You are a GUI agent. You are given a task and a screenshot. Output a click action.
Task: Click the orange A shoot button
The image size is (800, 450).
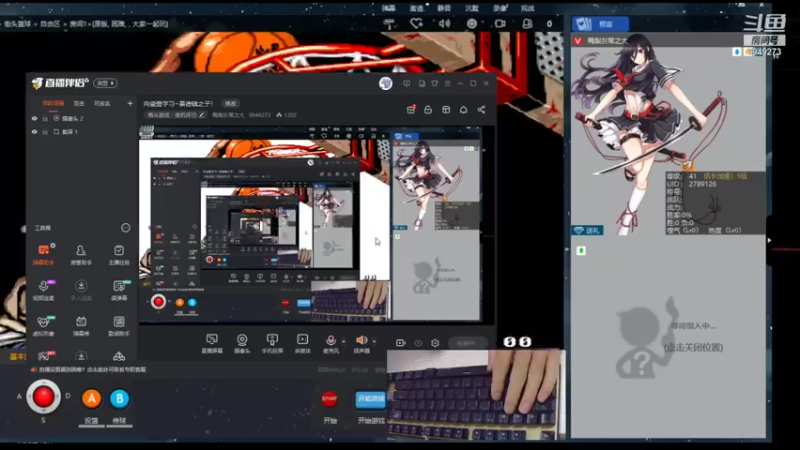point(91,398)
